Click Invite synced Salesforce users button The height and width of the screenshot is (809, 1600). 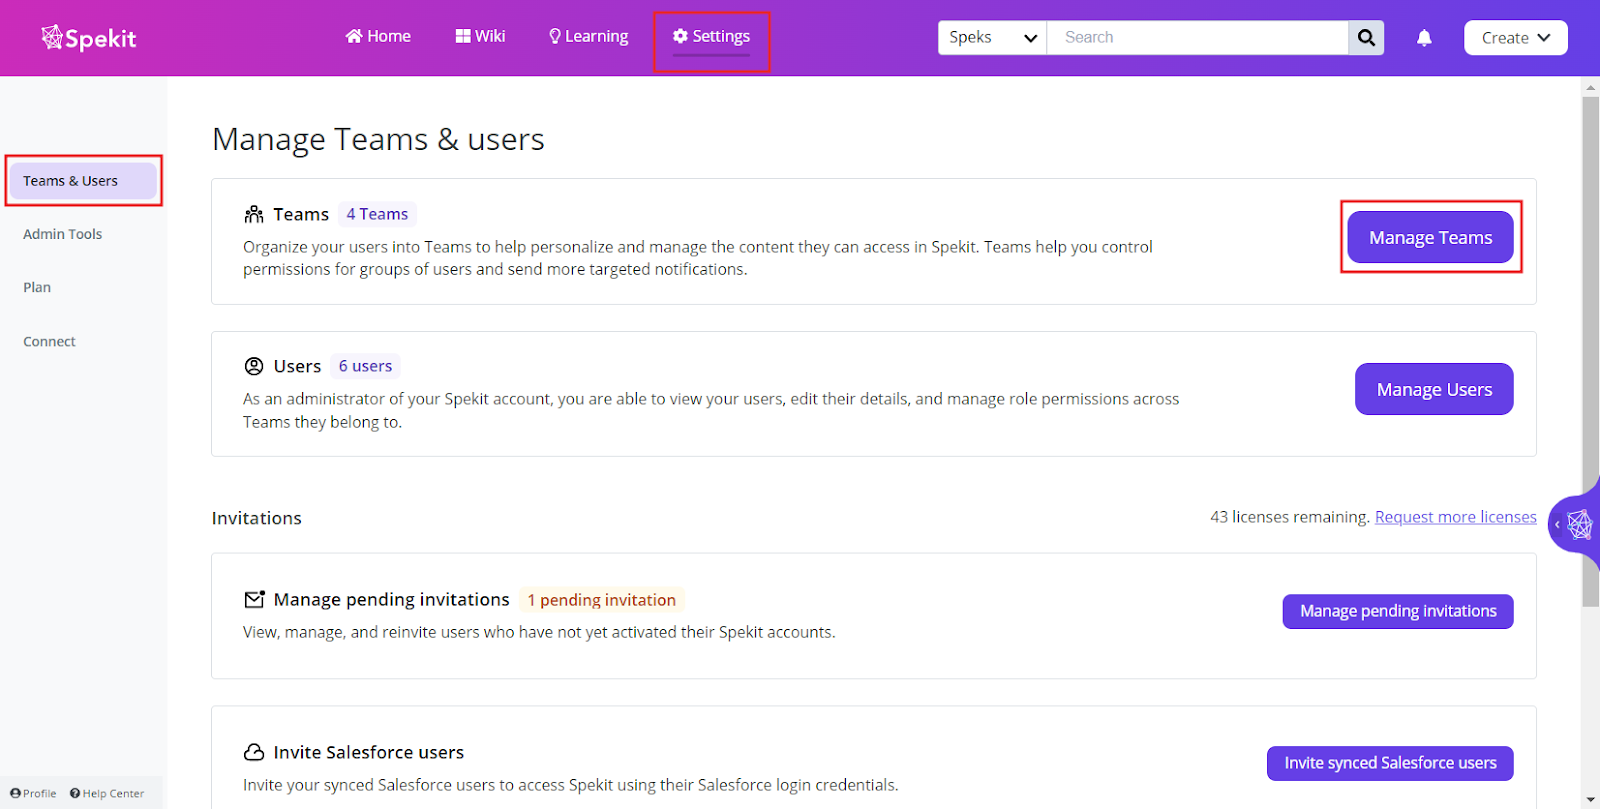tap(1390, 763)
